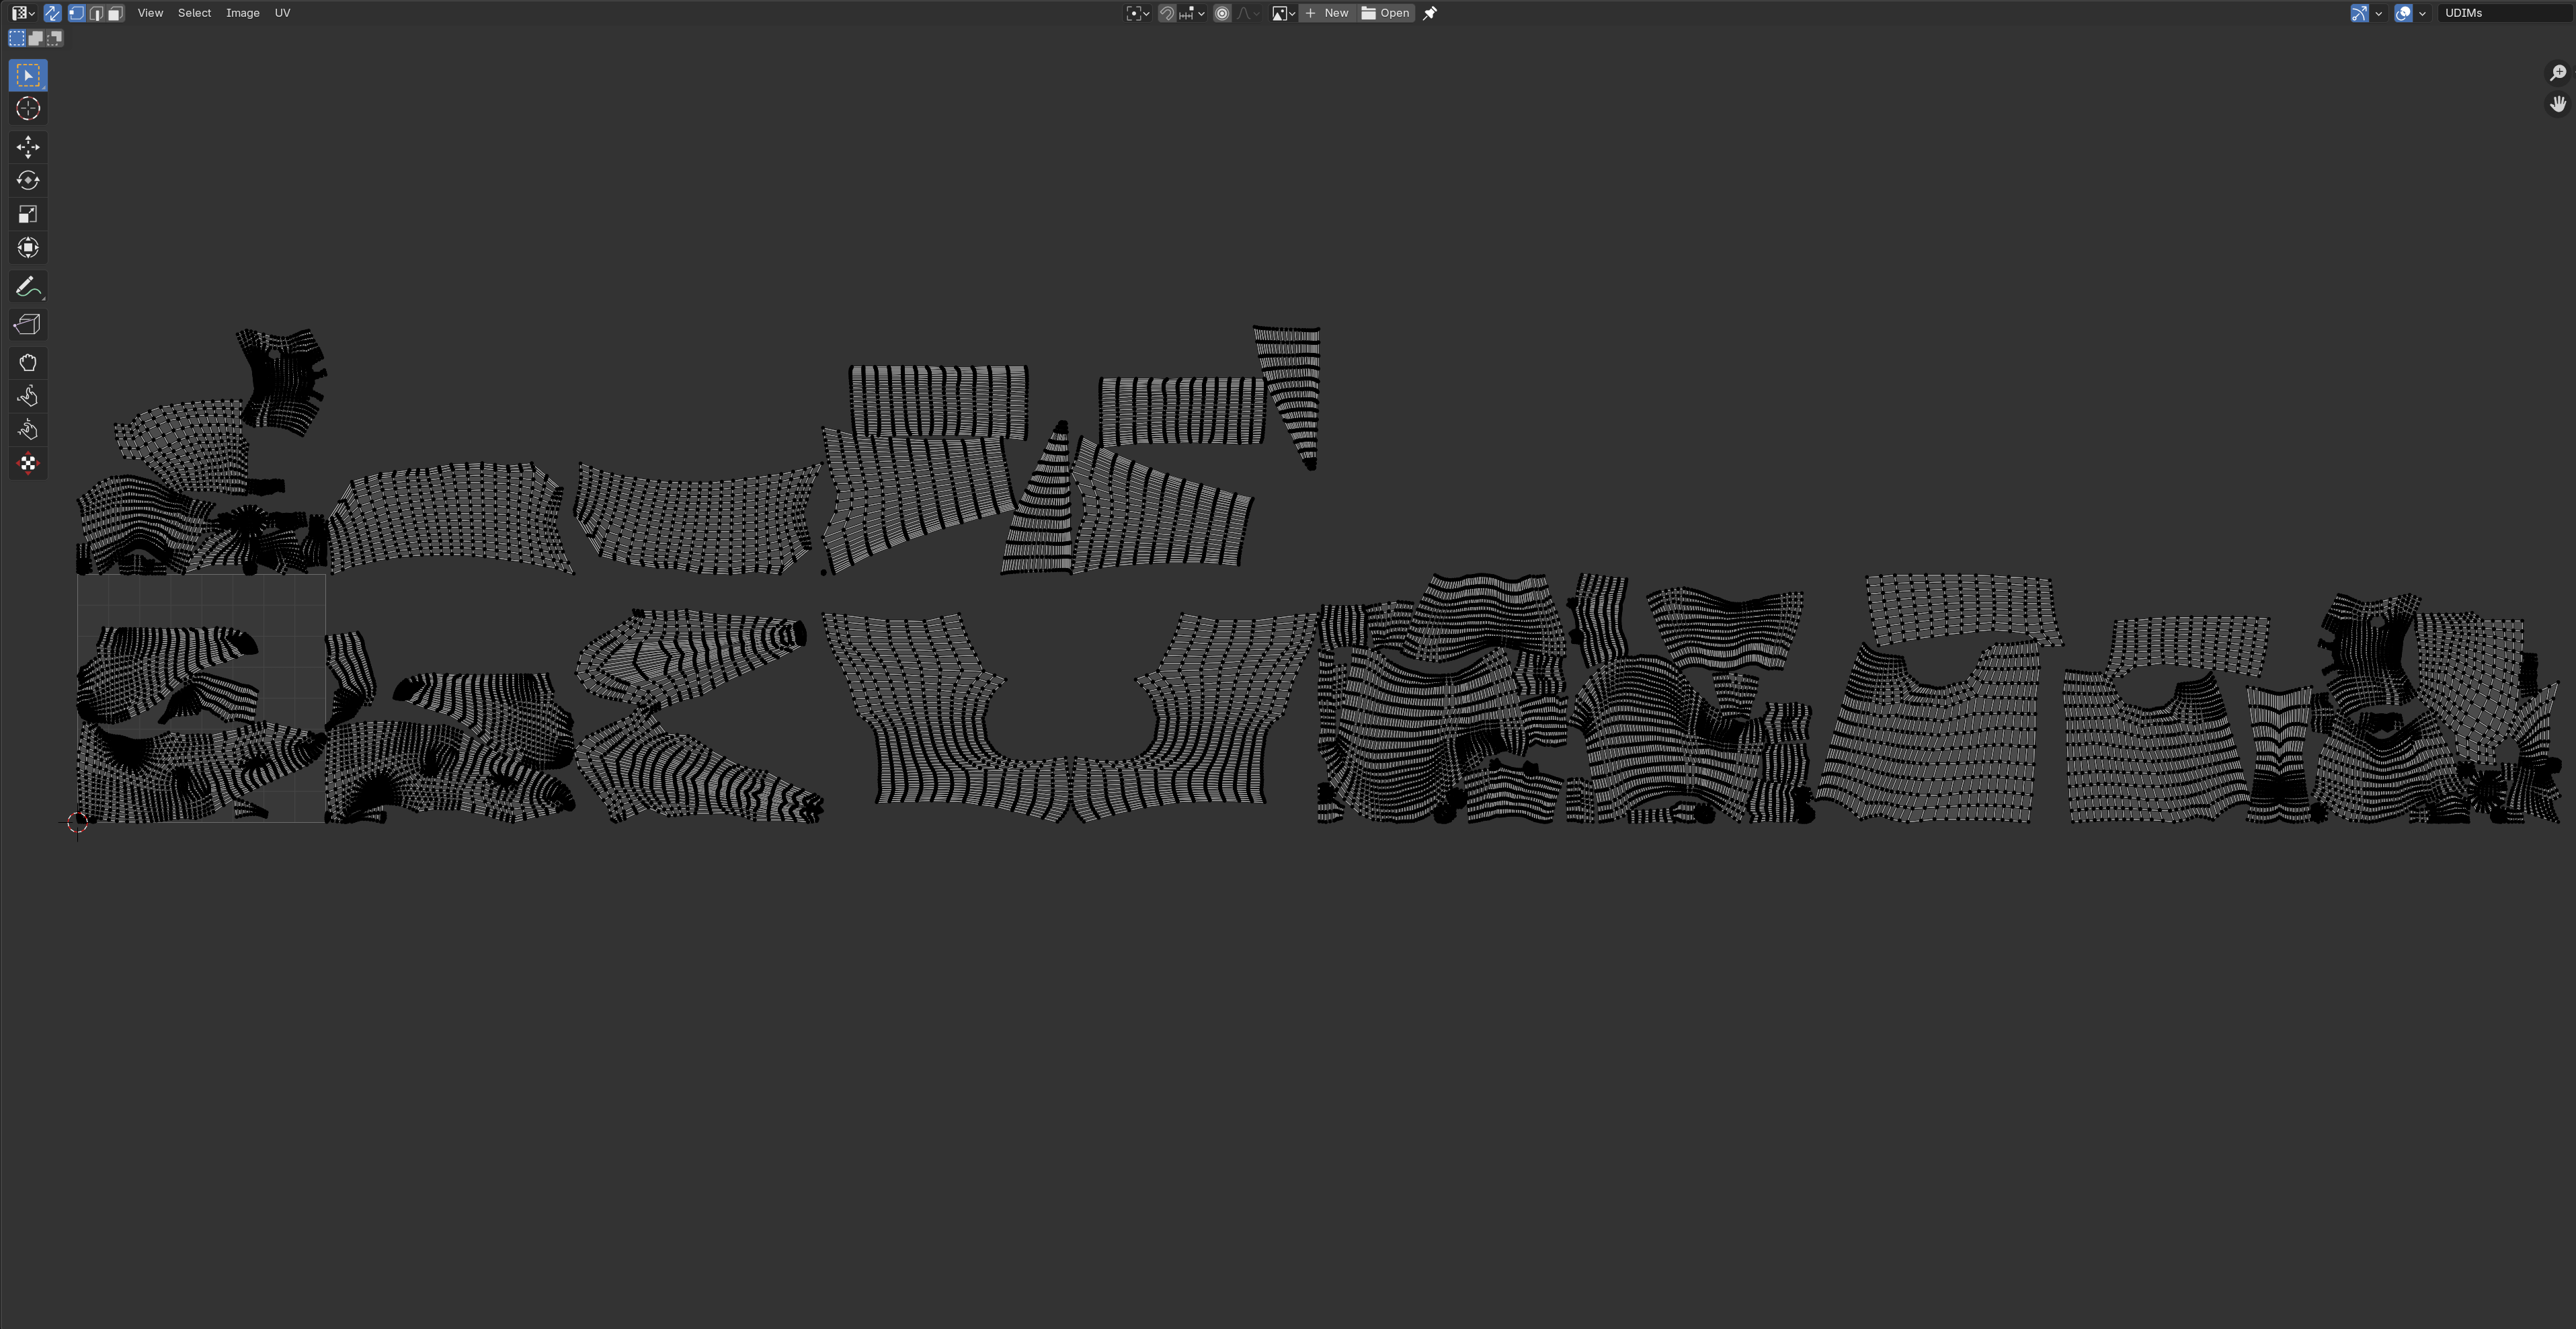Open the editor type dropdown

[x=23, y=13]
